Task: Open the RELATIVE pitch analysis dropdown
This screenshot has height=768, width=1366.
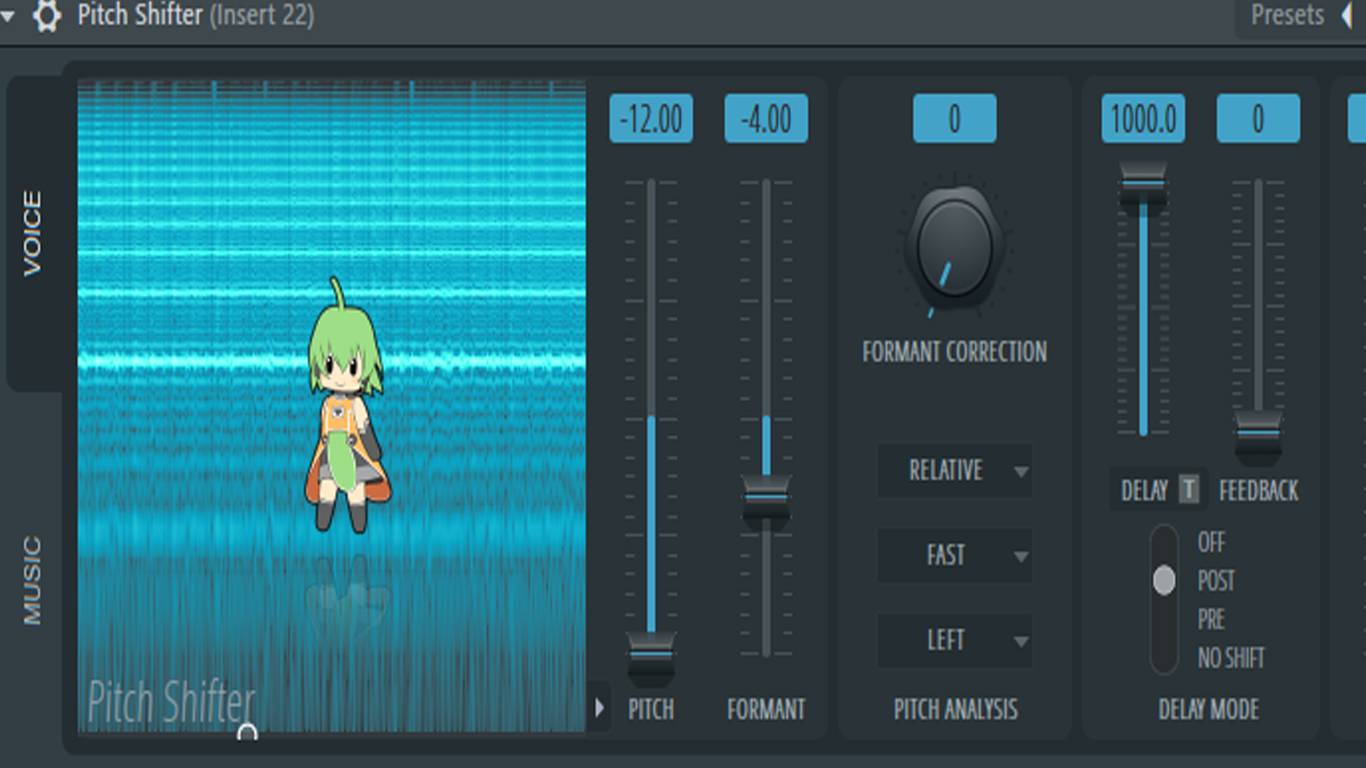Action: (x=954, y=470)
